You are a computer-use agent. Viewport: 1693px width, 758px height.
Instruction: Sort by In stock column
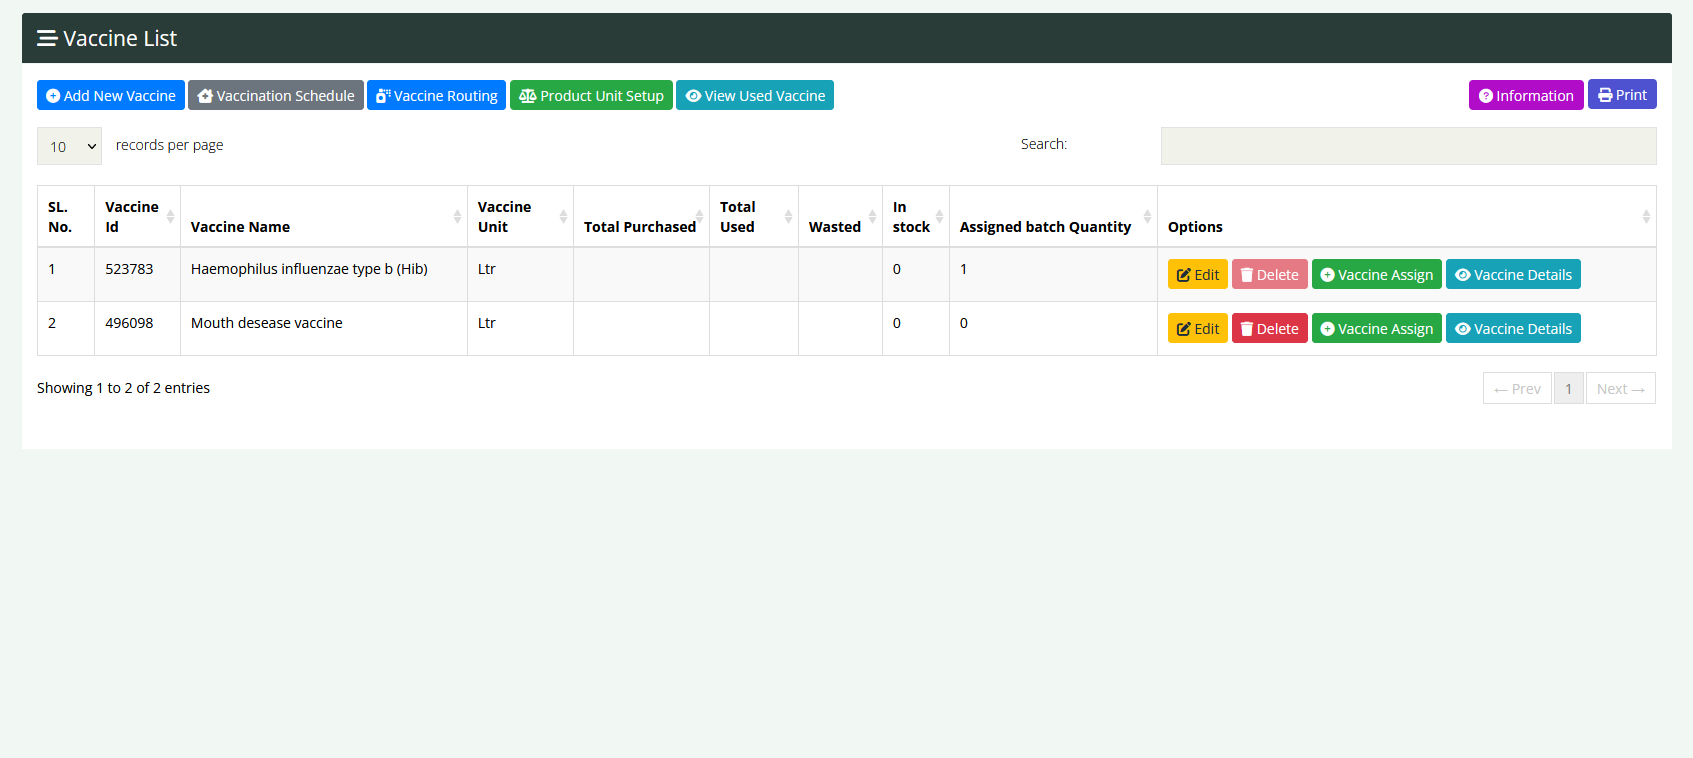915,217
